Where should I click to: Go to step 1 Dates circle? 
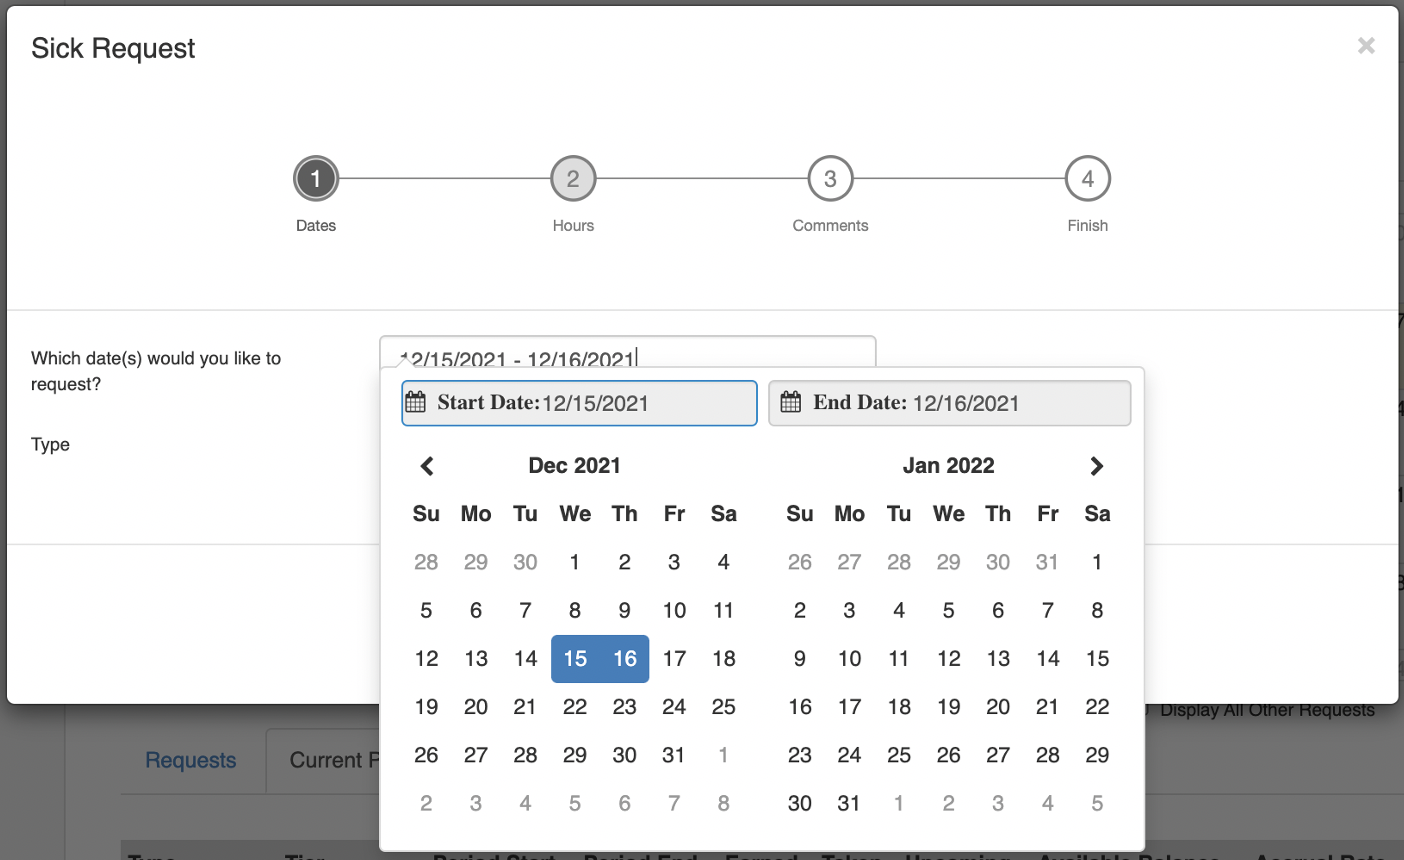point(316,179)
